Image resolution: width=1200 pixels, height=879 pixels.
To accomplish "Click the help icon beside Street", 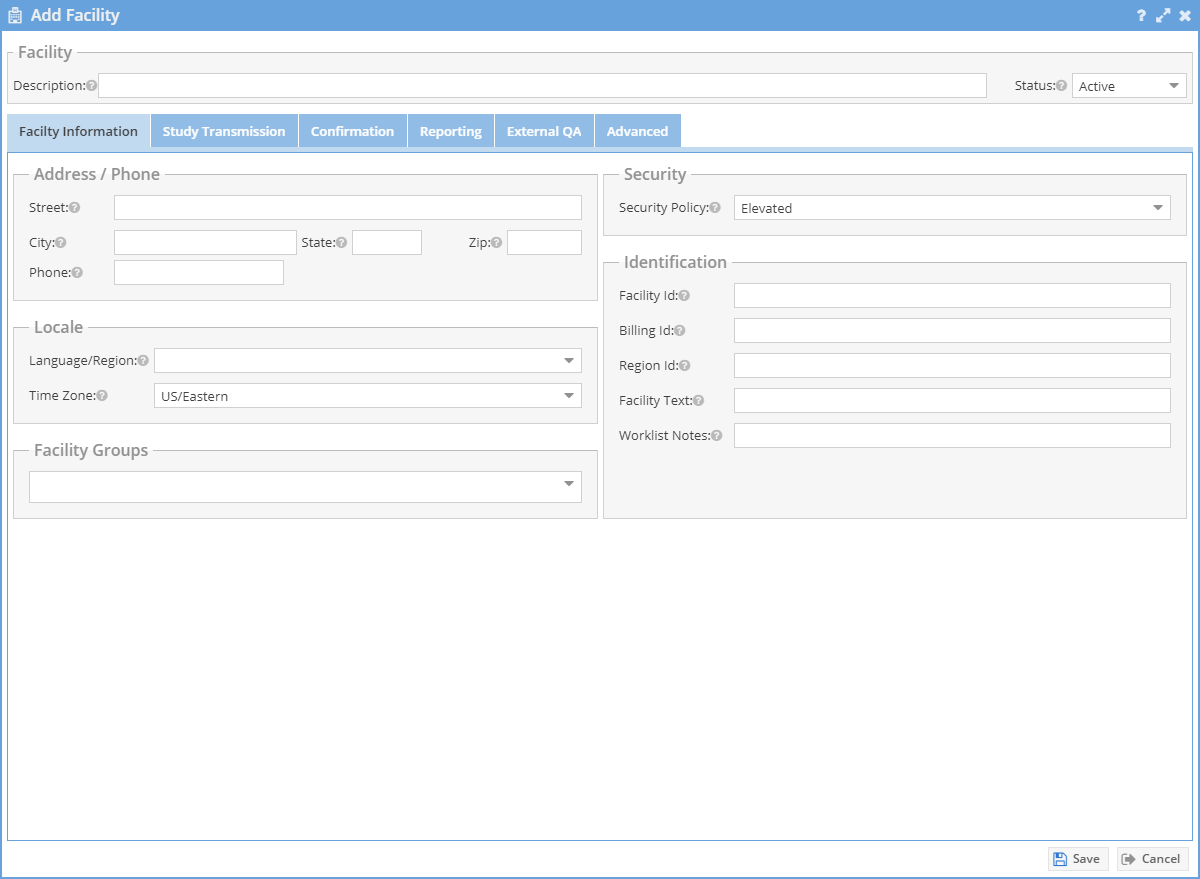I will [x=75, y=208].
